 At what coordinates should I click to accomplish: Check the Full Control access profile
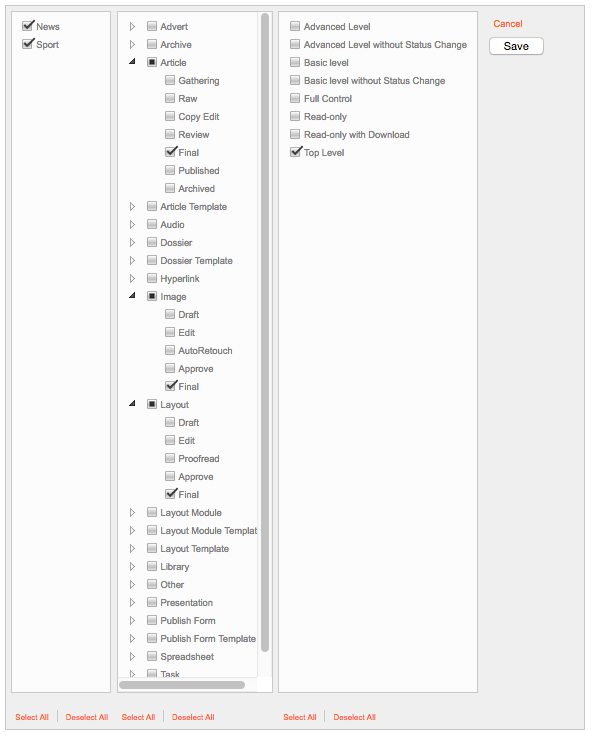(295, 98)
